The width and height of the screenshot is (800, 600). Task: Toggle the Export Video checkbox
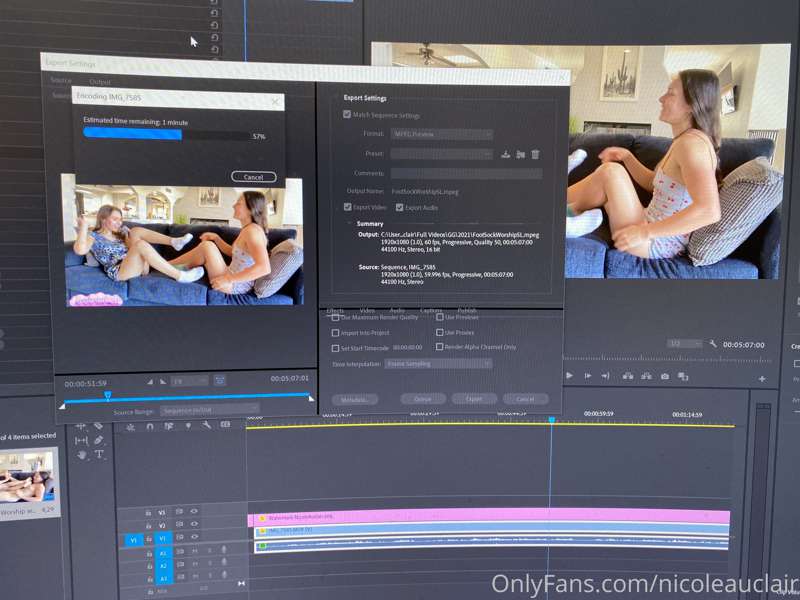point(347,207)
